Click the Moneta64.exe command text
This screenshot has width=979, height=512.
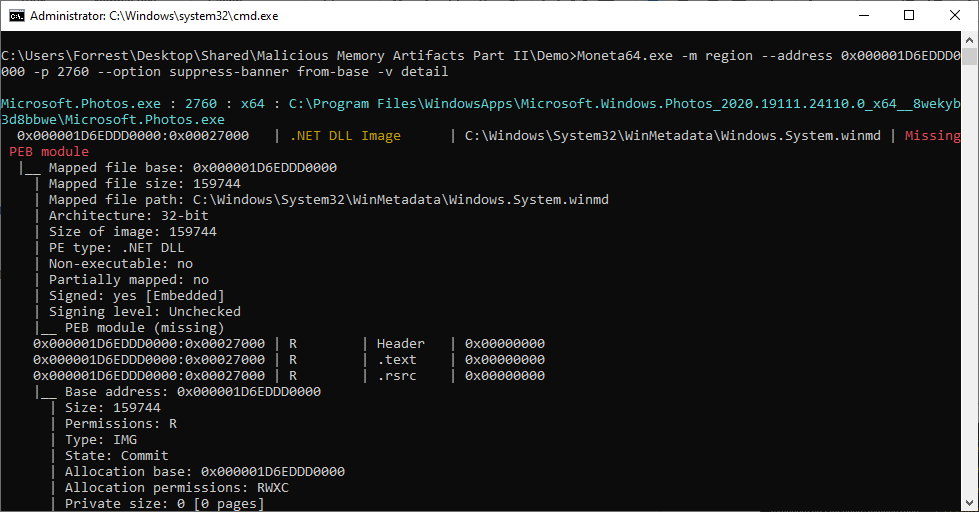pos(625,56)
